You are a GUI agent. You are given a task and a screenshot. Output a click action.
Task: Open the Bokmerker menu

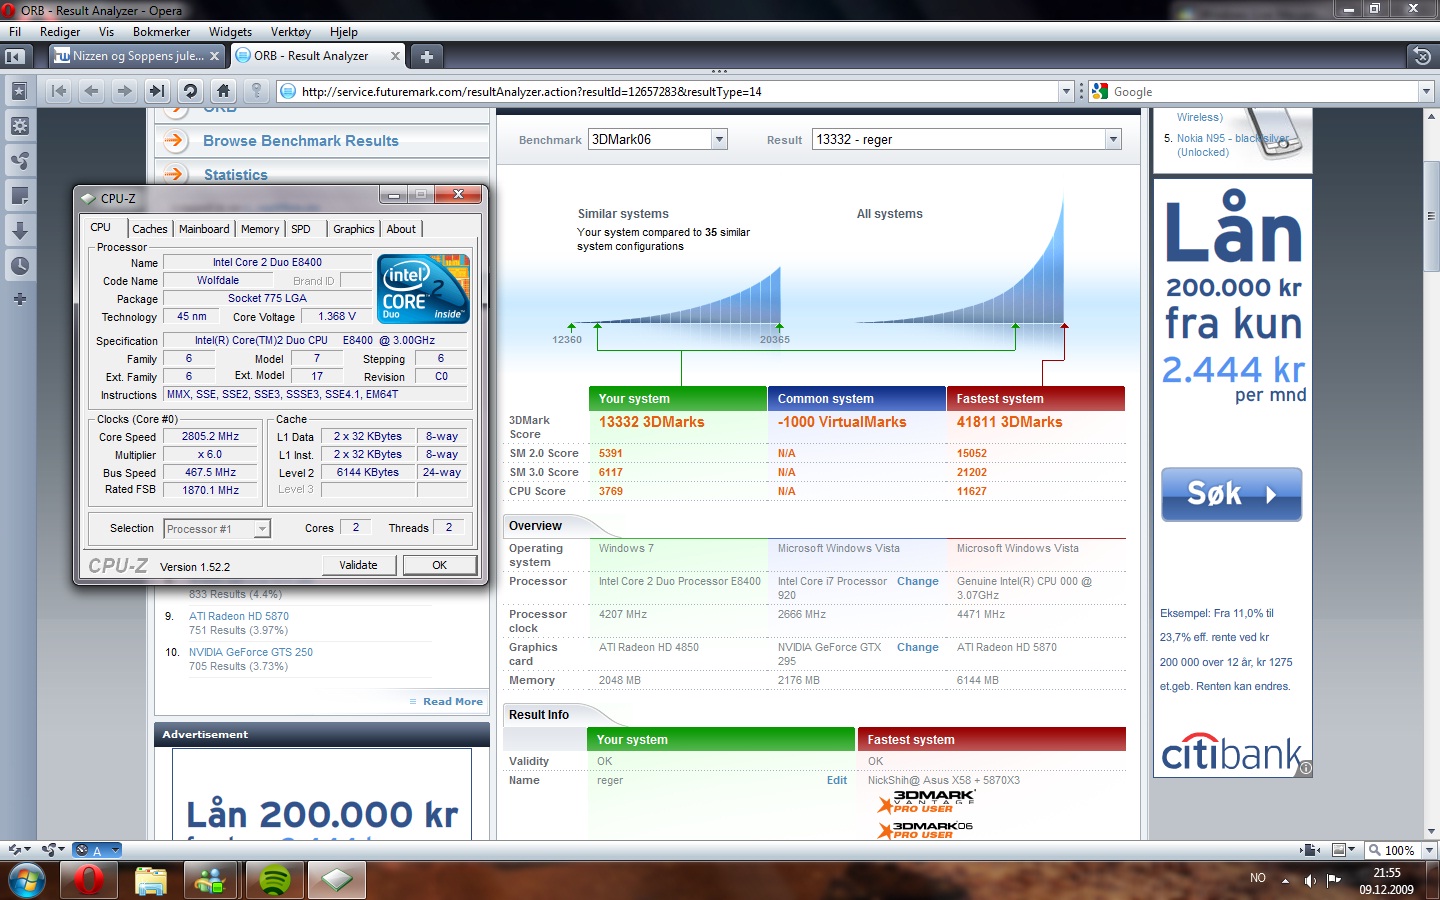click(x=161, y=32)
